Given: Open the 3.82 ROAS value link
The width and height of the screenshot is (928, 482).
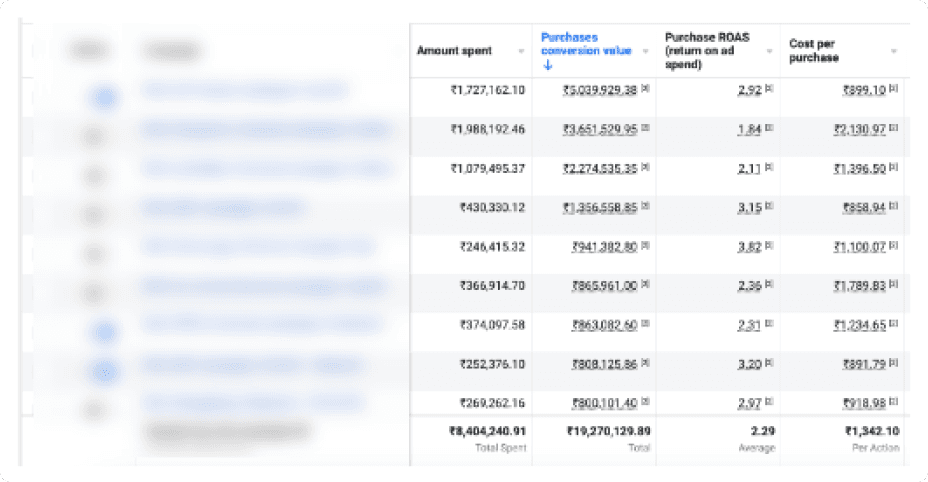Looking at the screenshot, I should (x=749, y=247).
